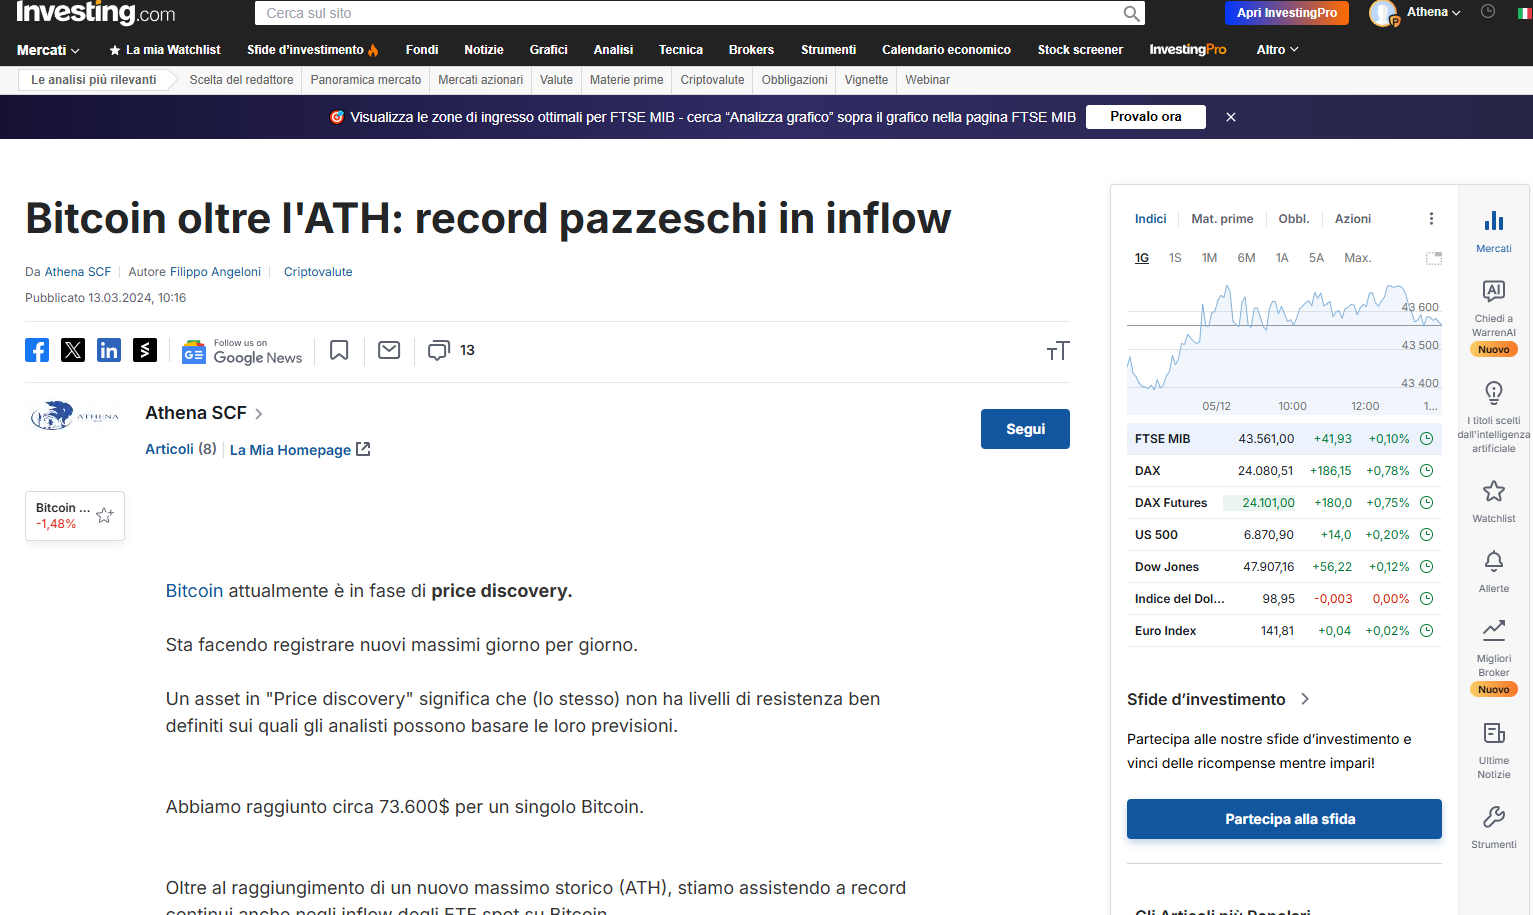Screen dimensions: 1533x915
Task: Open La mia Watchlist menu
Action: [165, 50]
